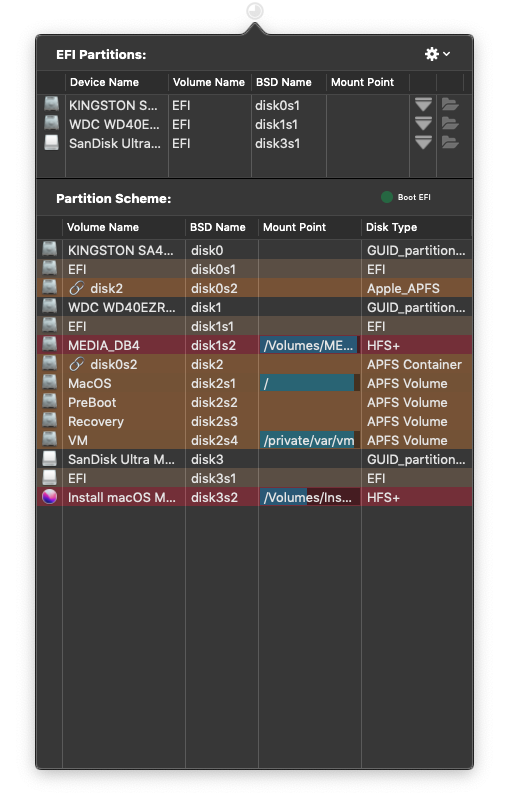Image resolution: width=509 pixels, height=809 pixels.
Task: Open SanDisk Ultra EFI folder icon
Action: [450, 143]
